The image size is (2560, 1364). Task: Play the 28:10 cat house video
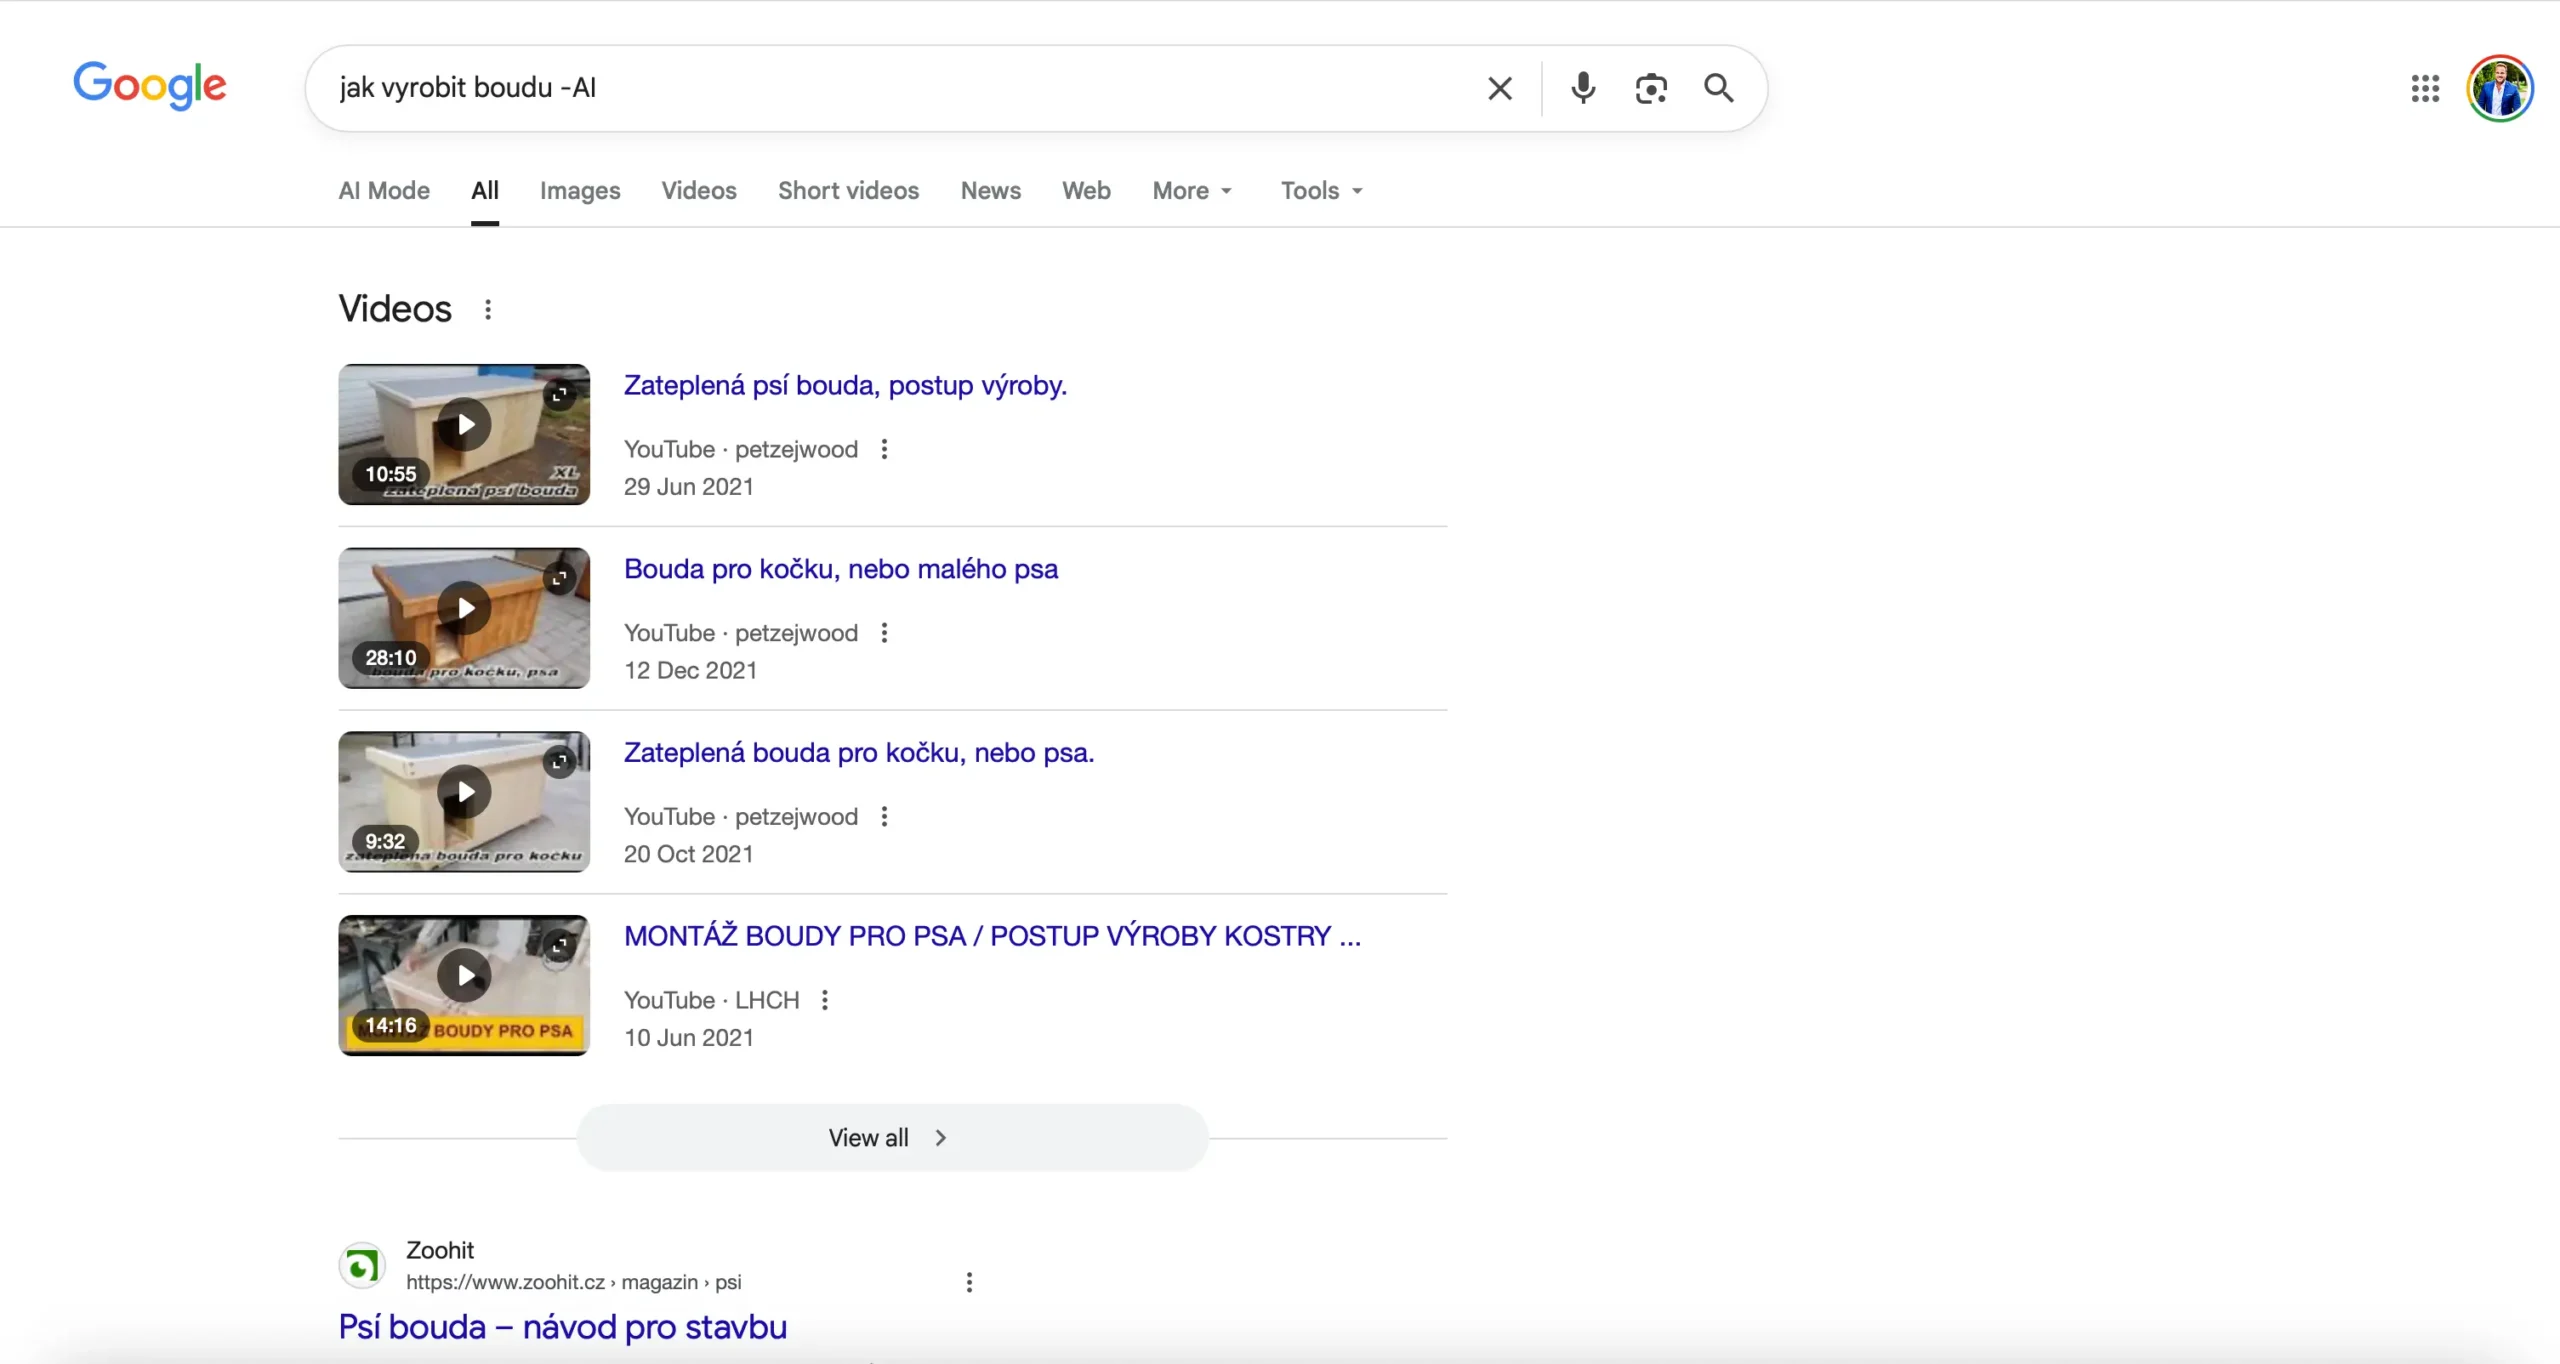click(465, 608)
